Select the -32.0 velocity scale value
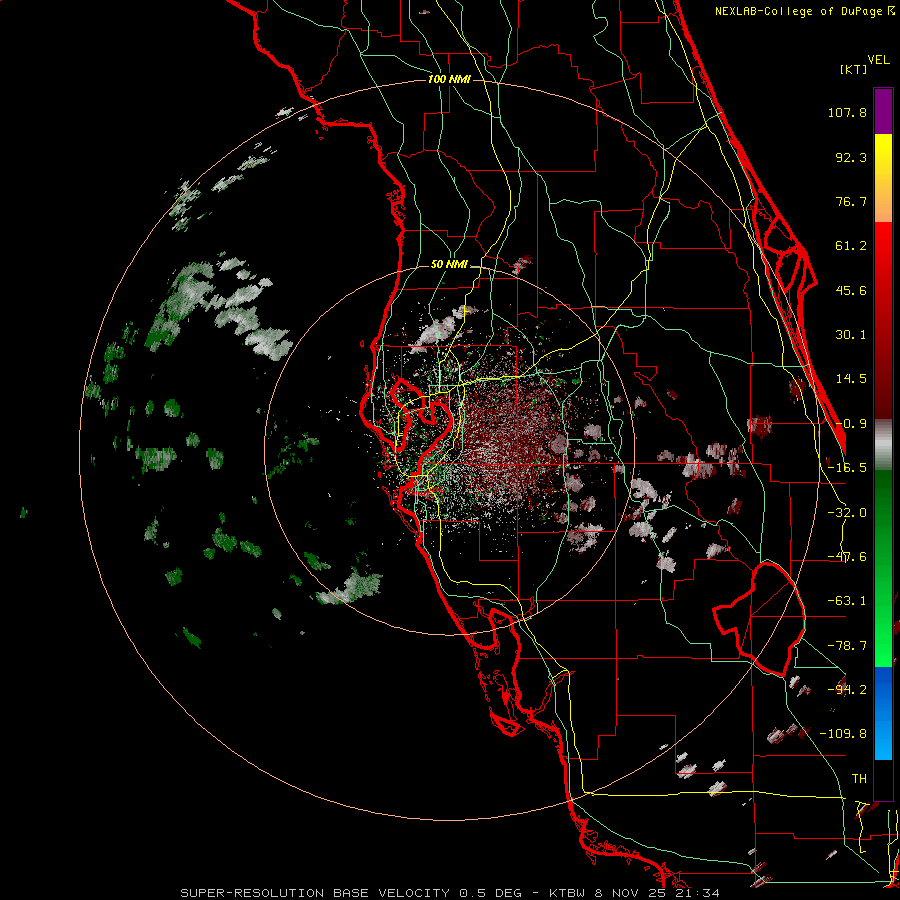The height and width of the screenshot is (900, 900). (x=847, y=513)
